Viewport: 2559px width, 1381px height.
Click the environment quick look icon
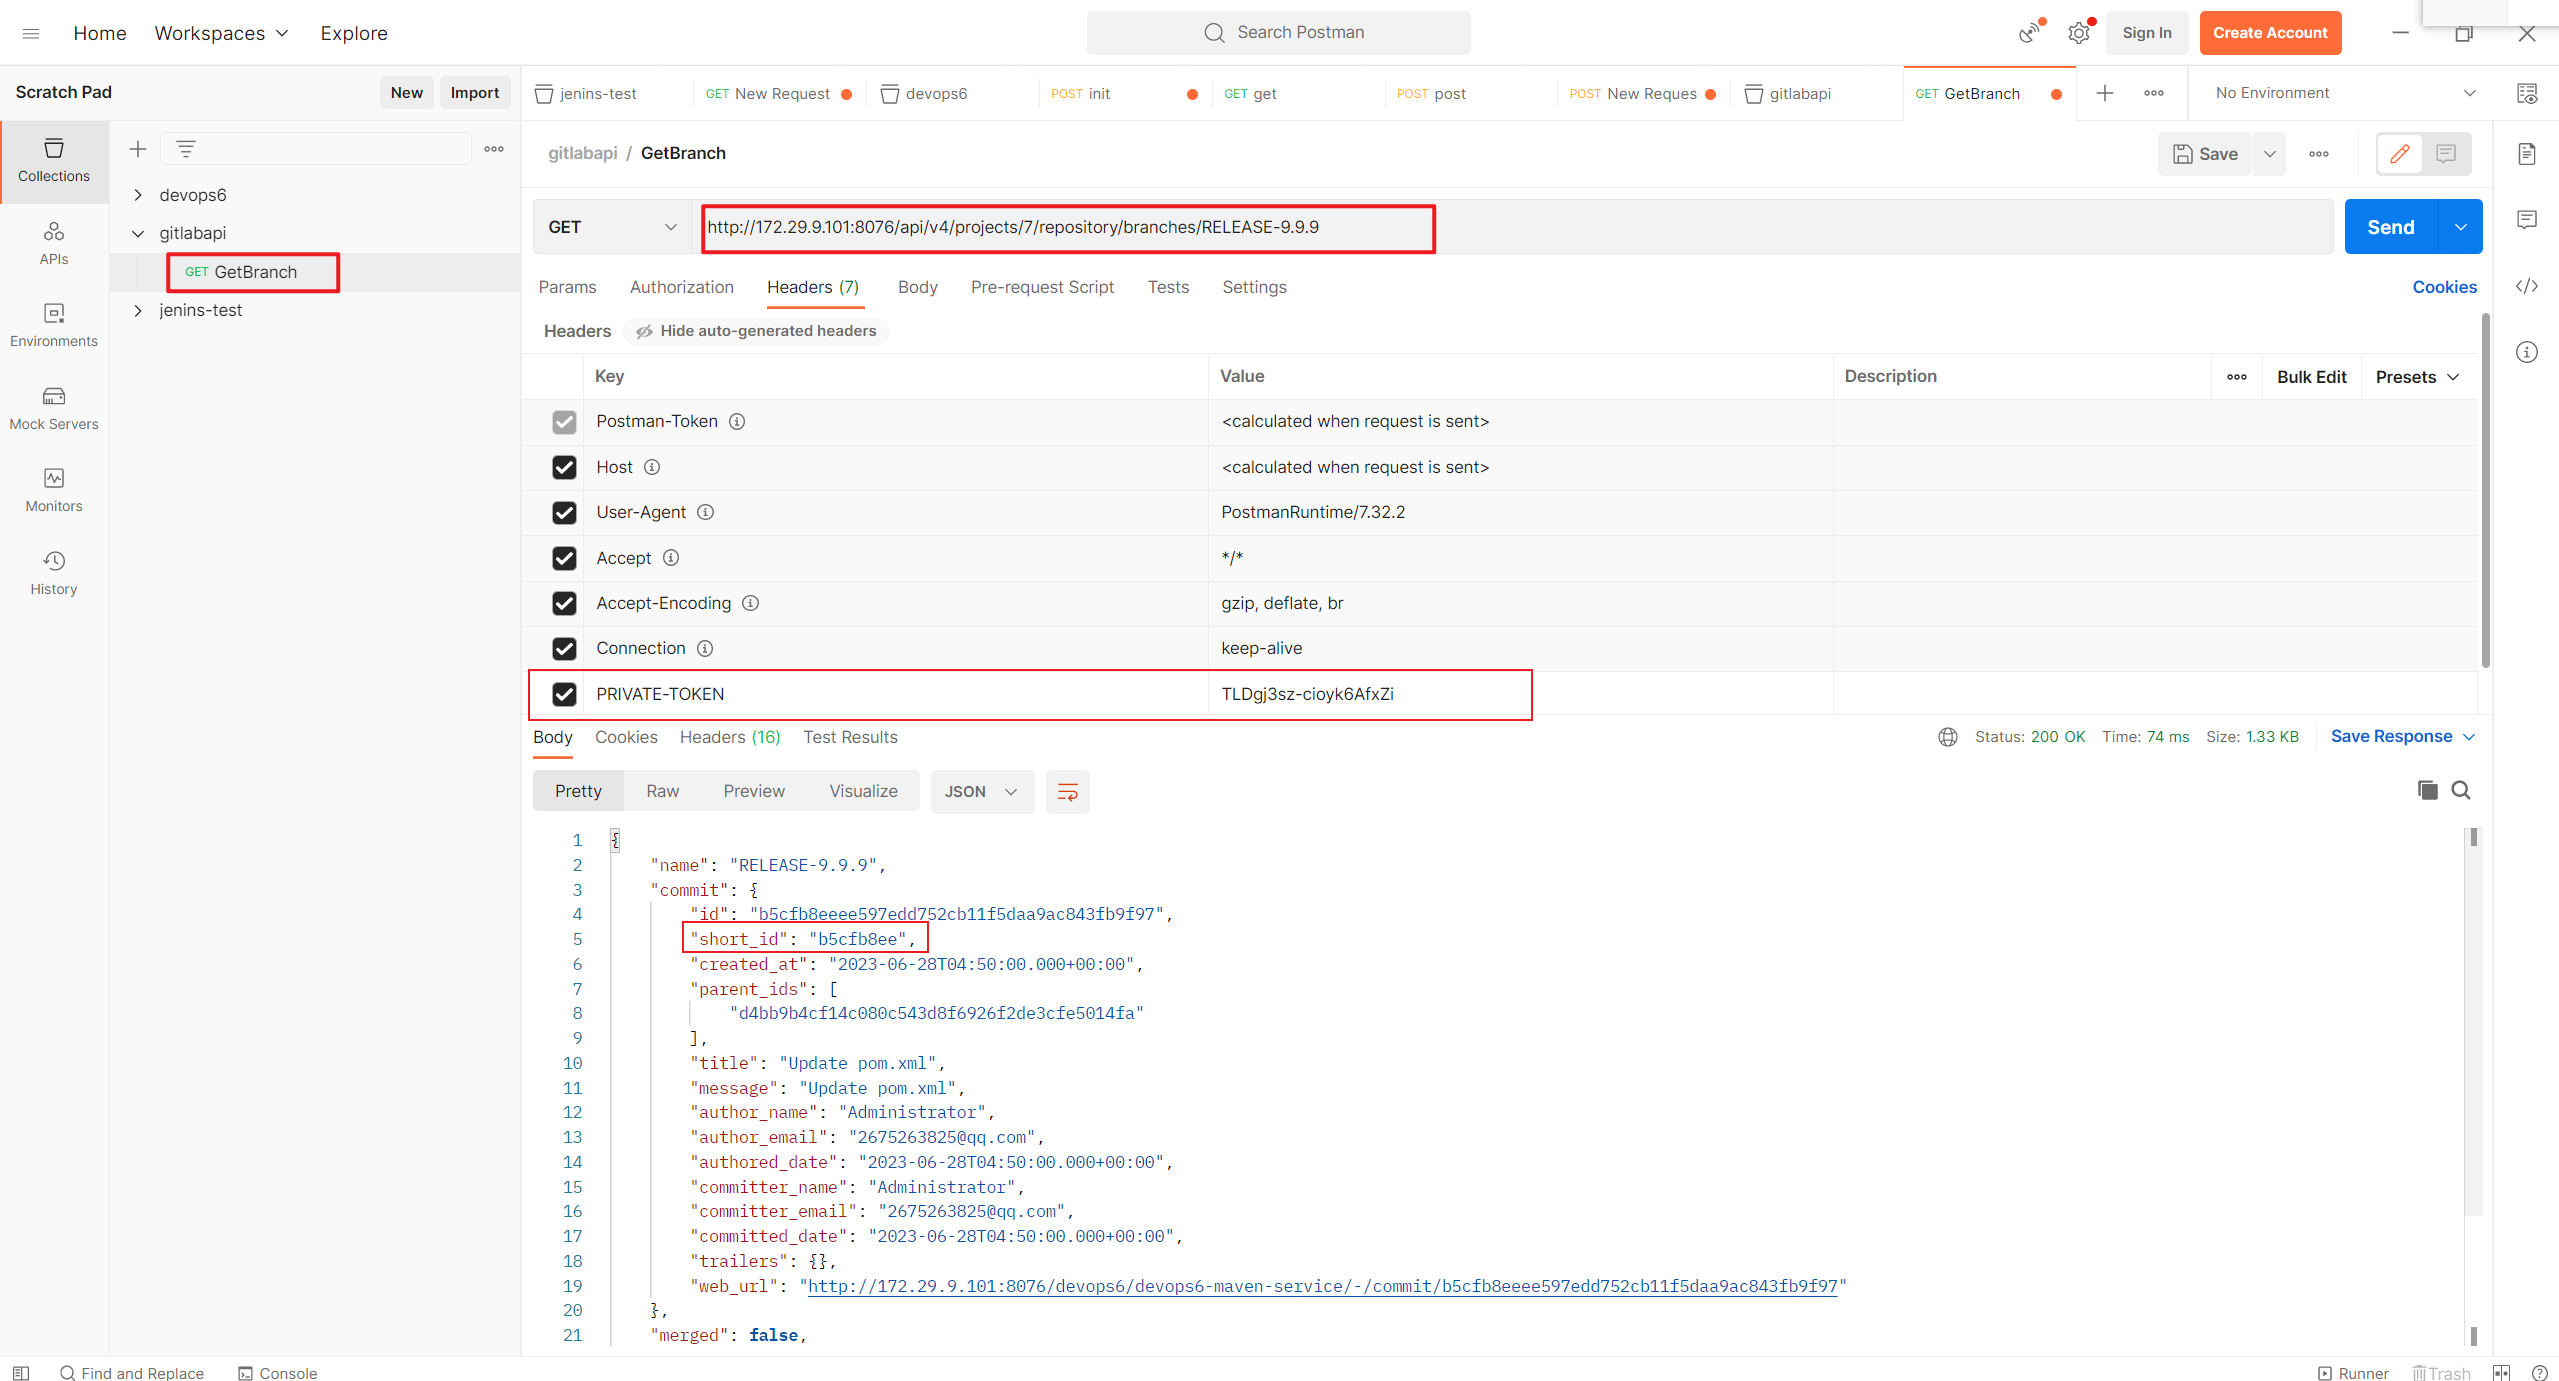tap(2527, 93)
